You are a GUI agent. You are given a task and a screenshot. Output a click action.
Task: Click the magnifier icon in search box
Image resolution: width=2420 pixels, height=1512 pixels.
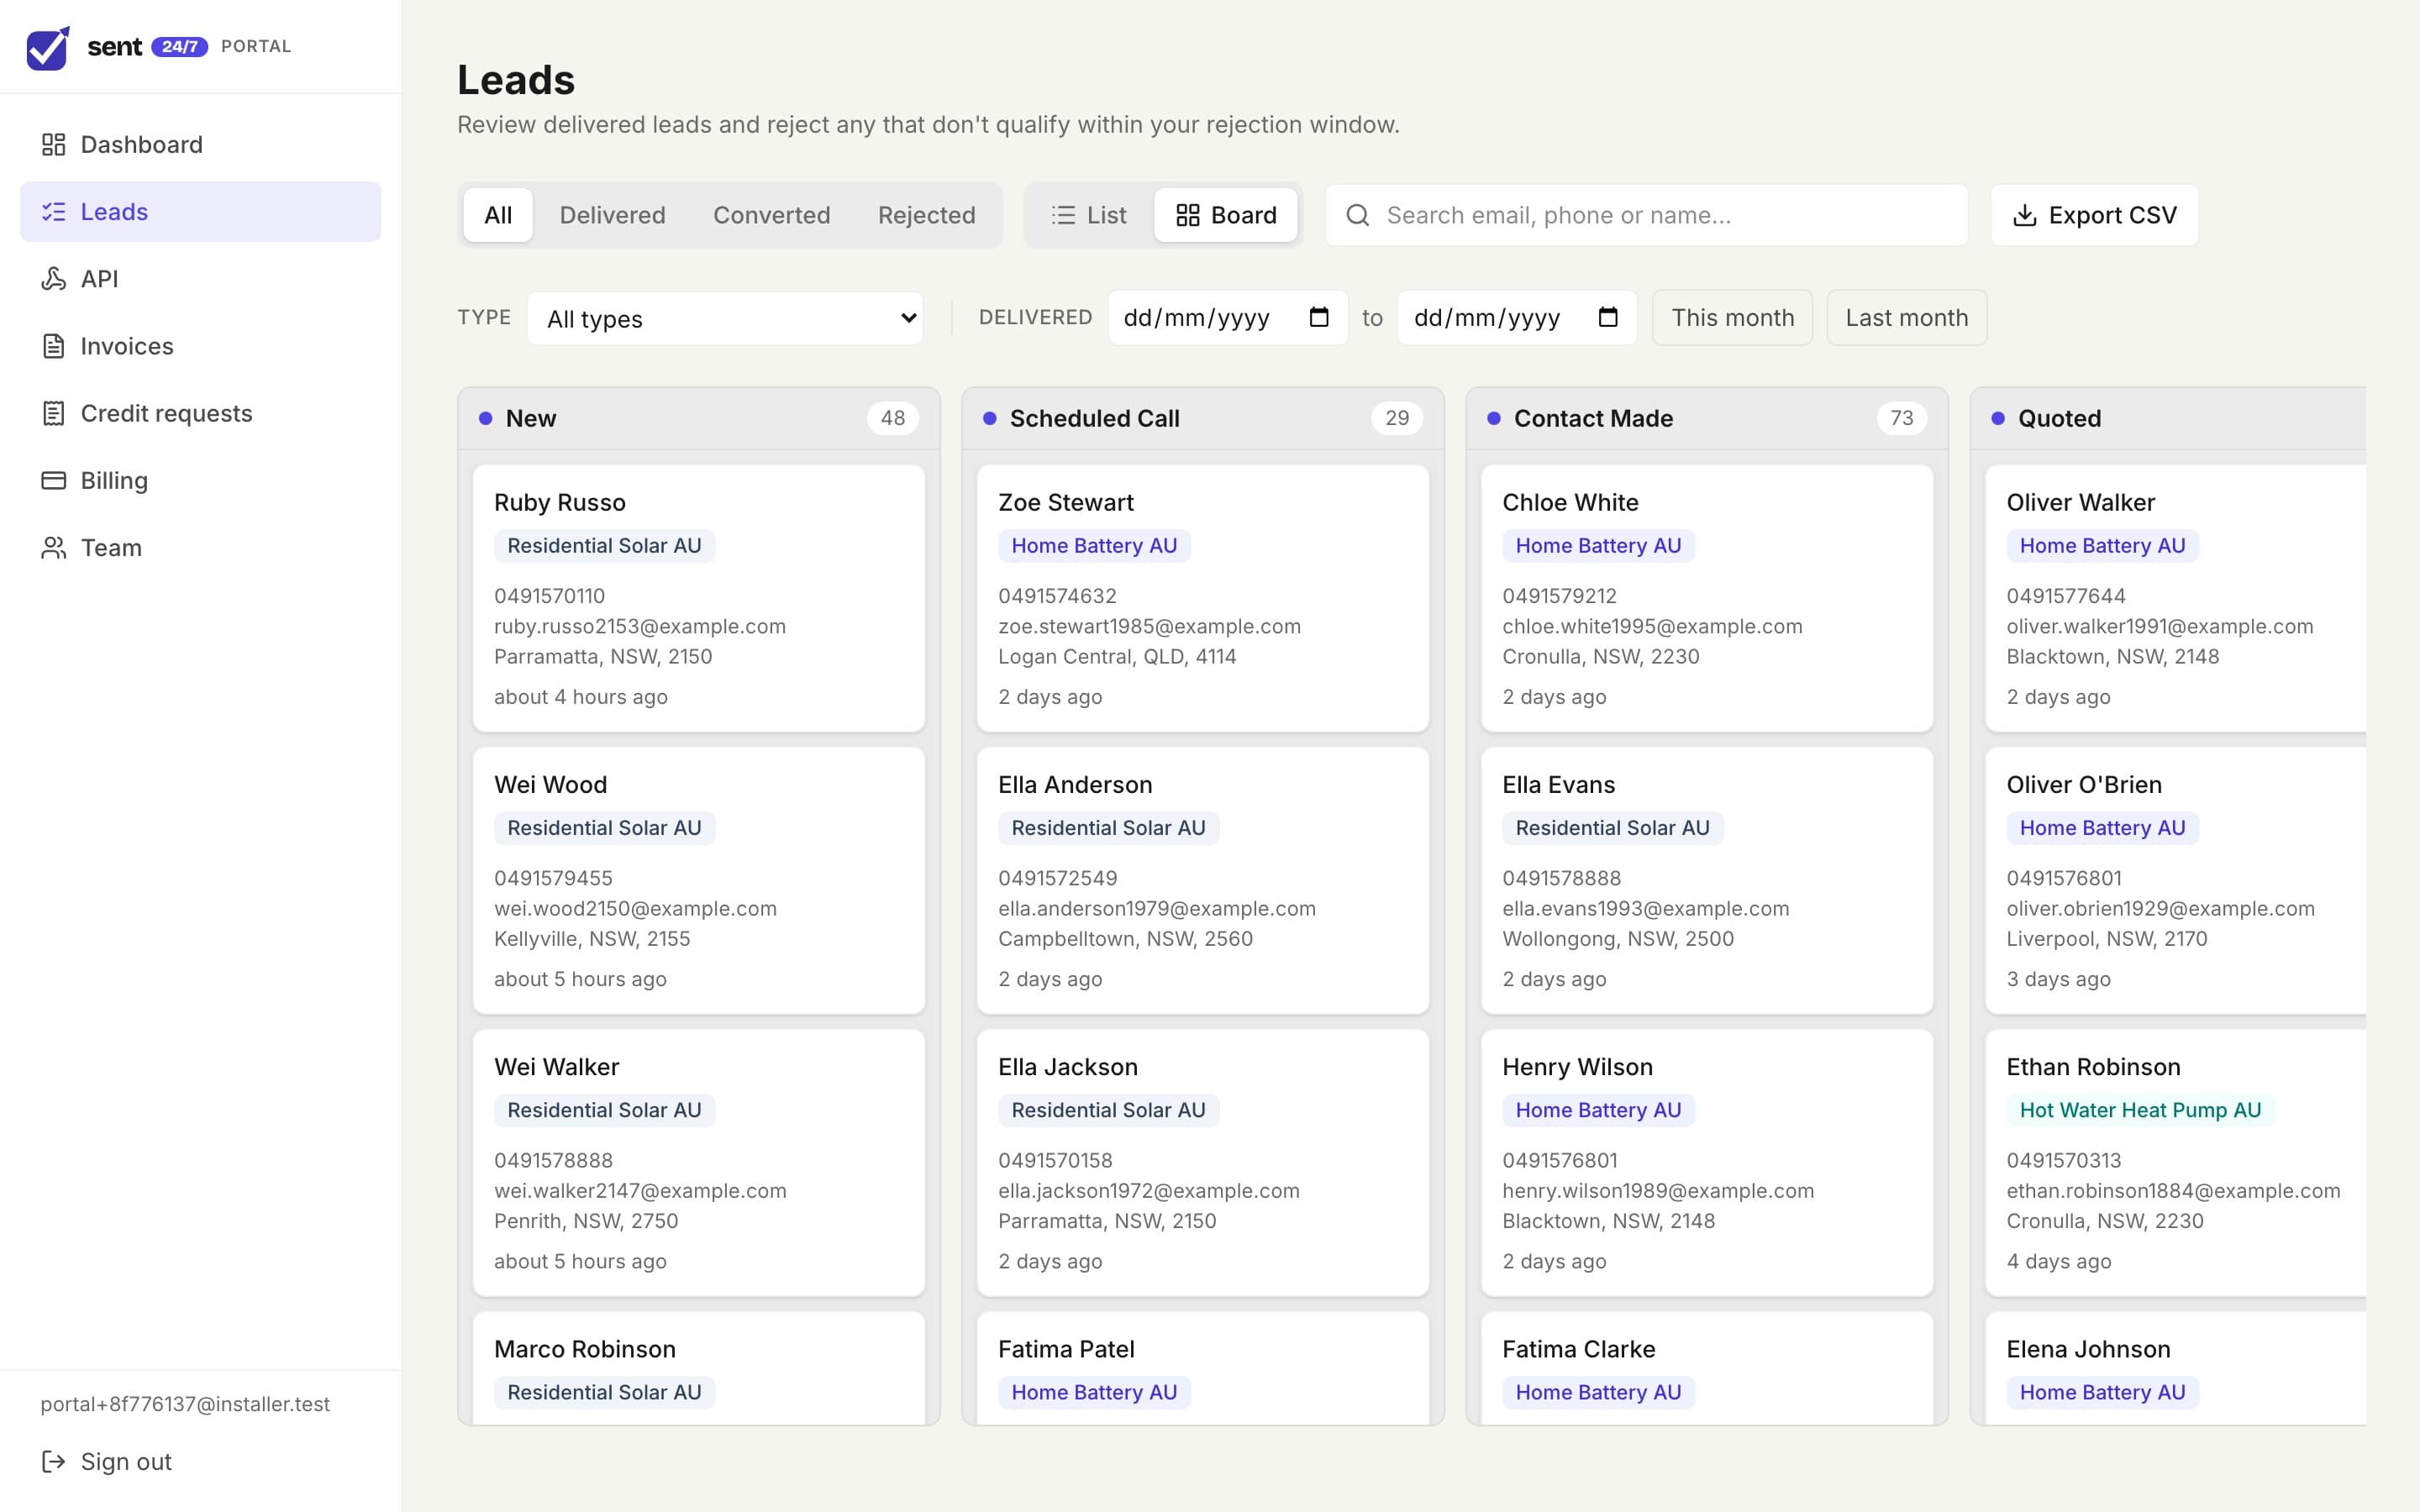(1357, 215)
